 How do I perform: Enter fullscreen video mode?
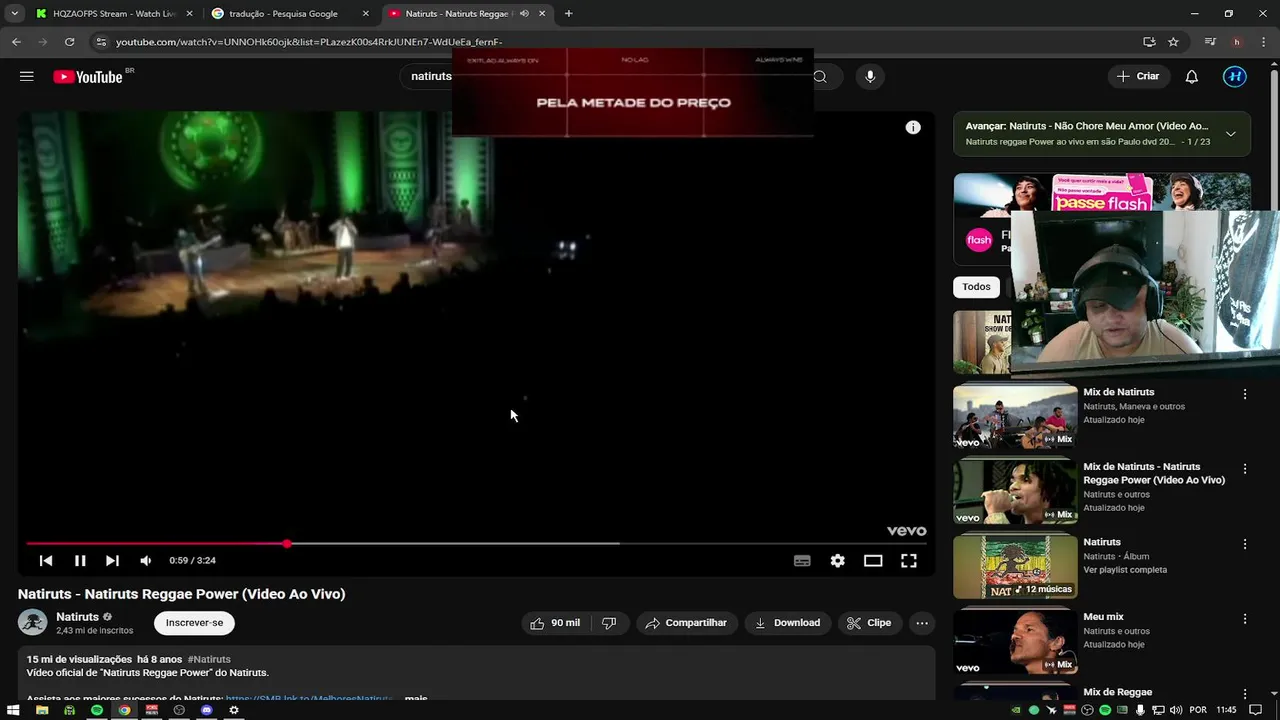click(909, 561)
